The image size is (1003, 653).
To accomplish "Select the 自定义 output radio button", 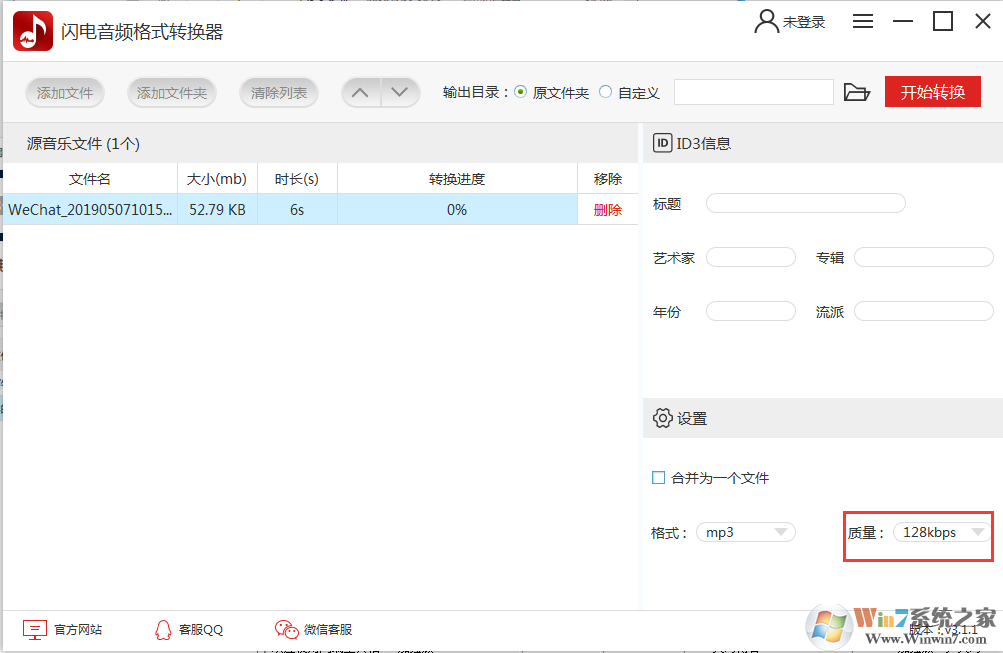I will [x=604, y=91].
